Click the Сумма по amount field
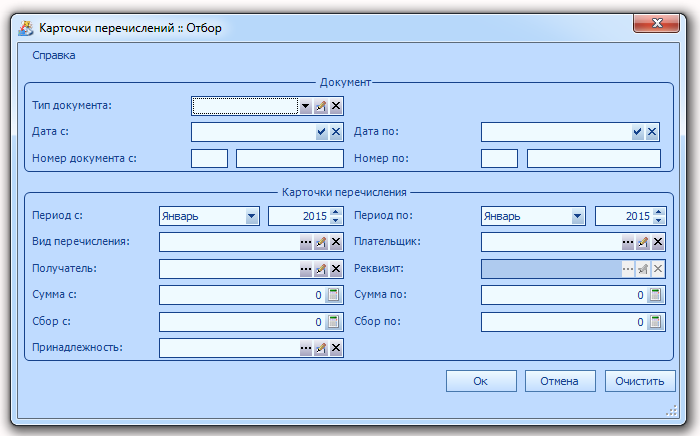 point(564,295)
